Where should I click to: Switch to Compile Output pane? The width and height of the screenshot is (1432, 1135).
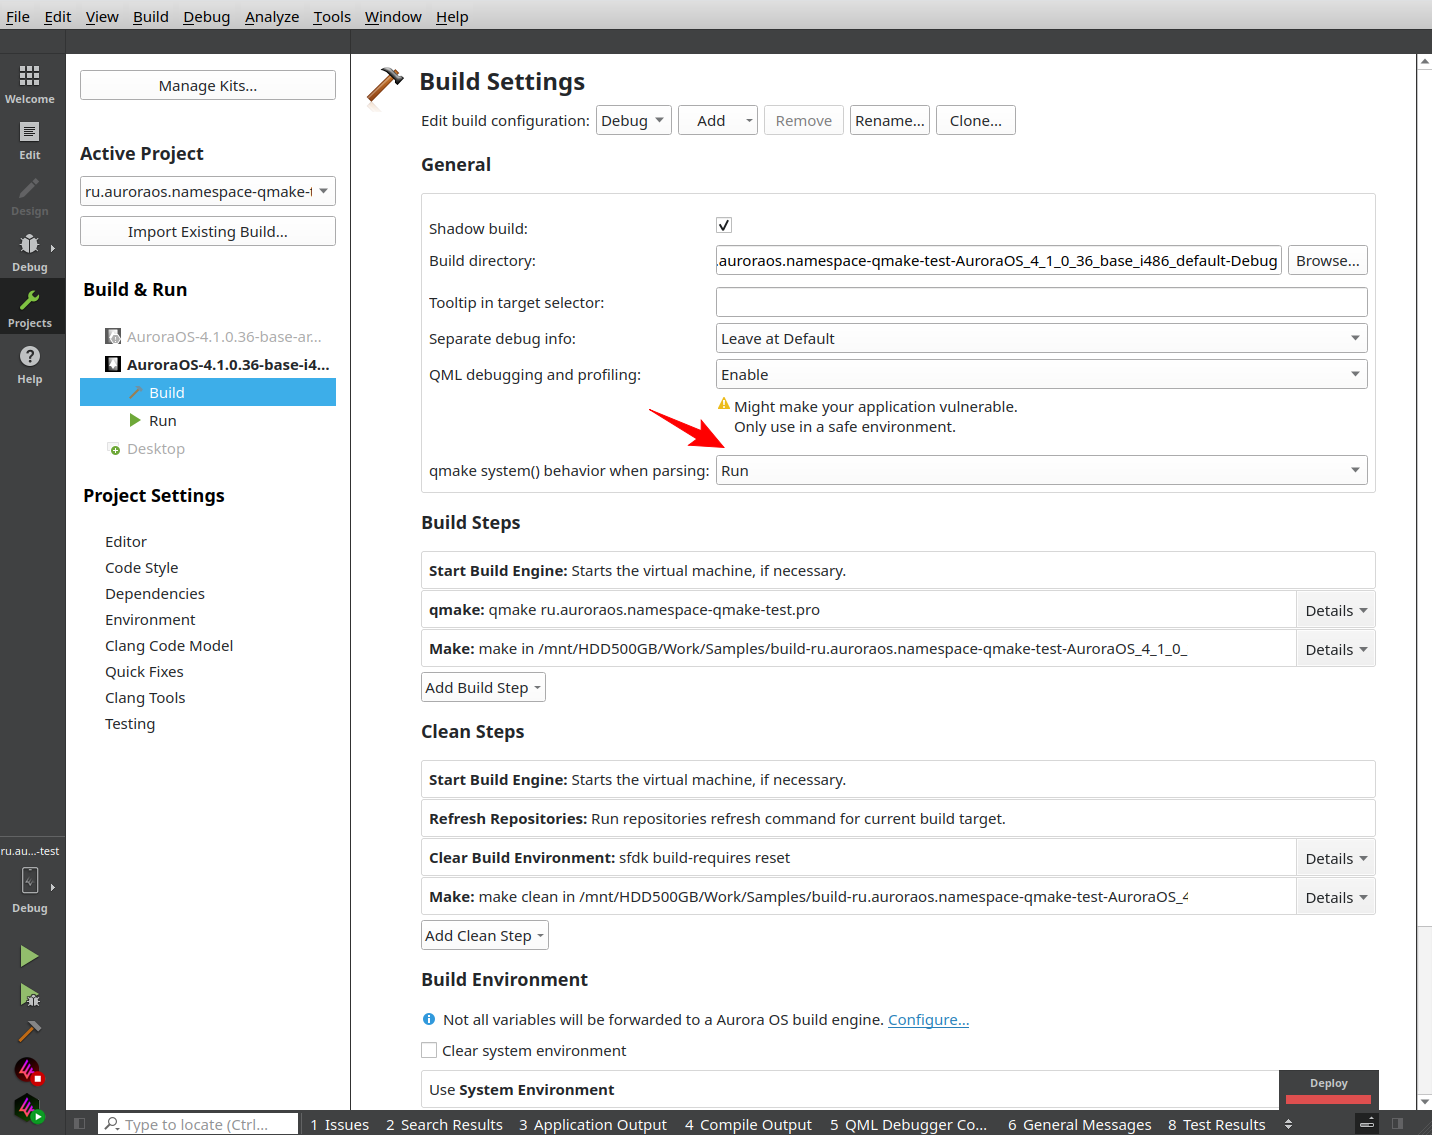click(748, 1124)
